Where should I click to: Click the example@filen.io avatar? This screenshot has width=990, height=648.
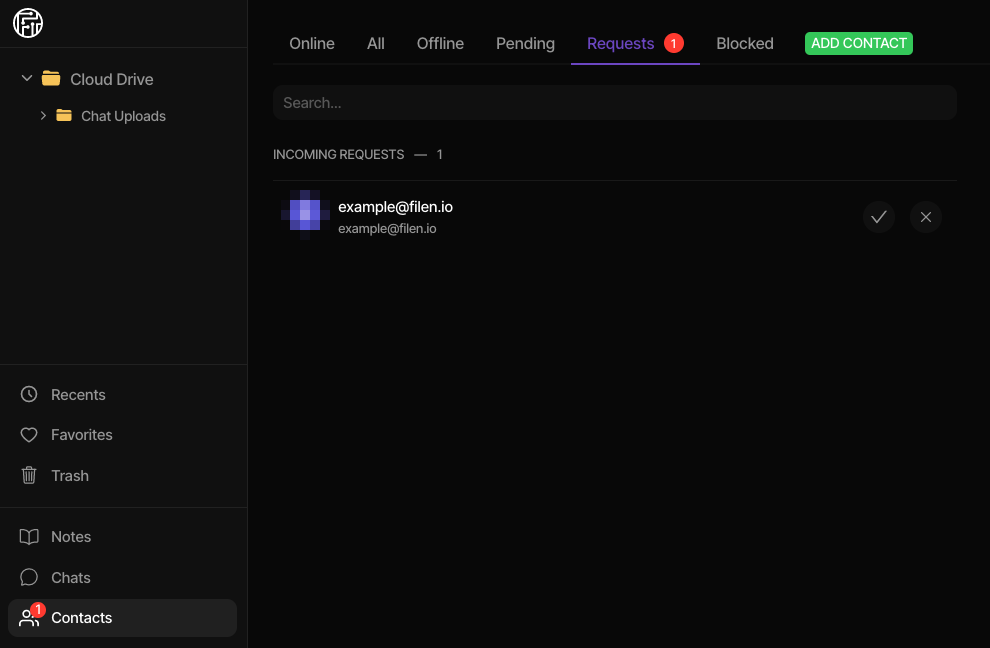point(305,215)
